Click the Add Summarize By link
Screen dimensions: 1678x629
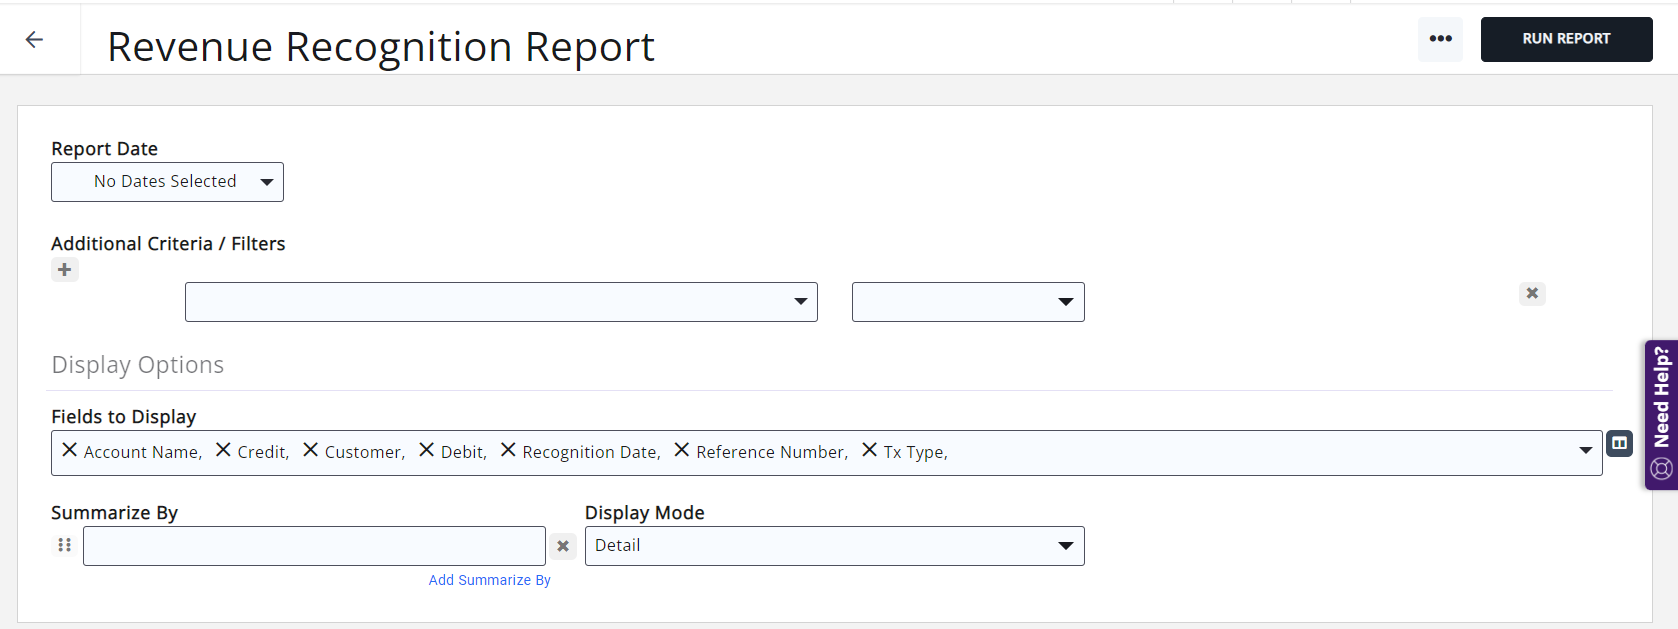[489, 580]
